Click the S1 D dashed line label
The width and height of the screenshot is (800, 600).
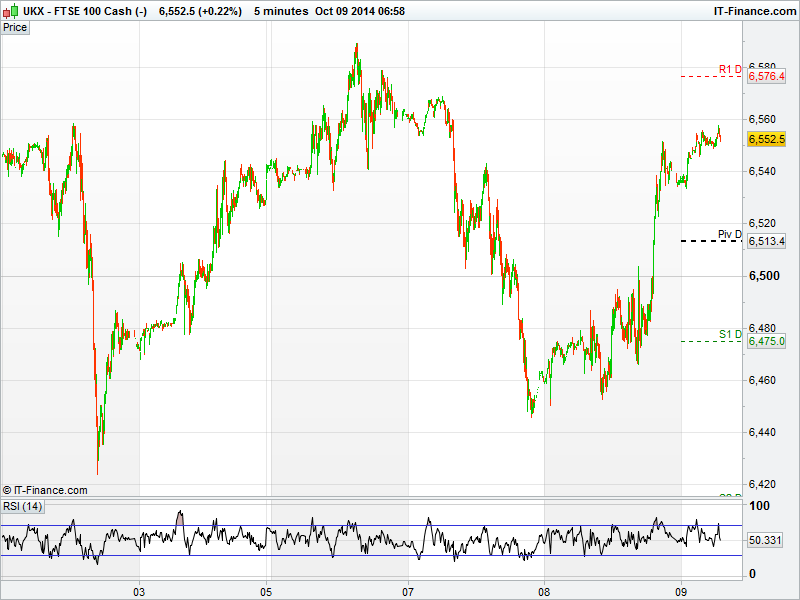[730, 334]
